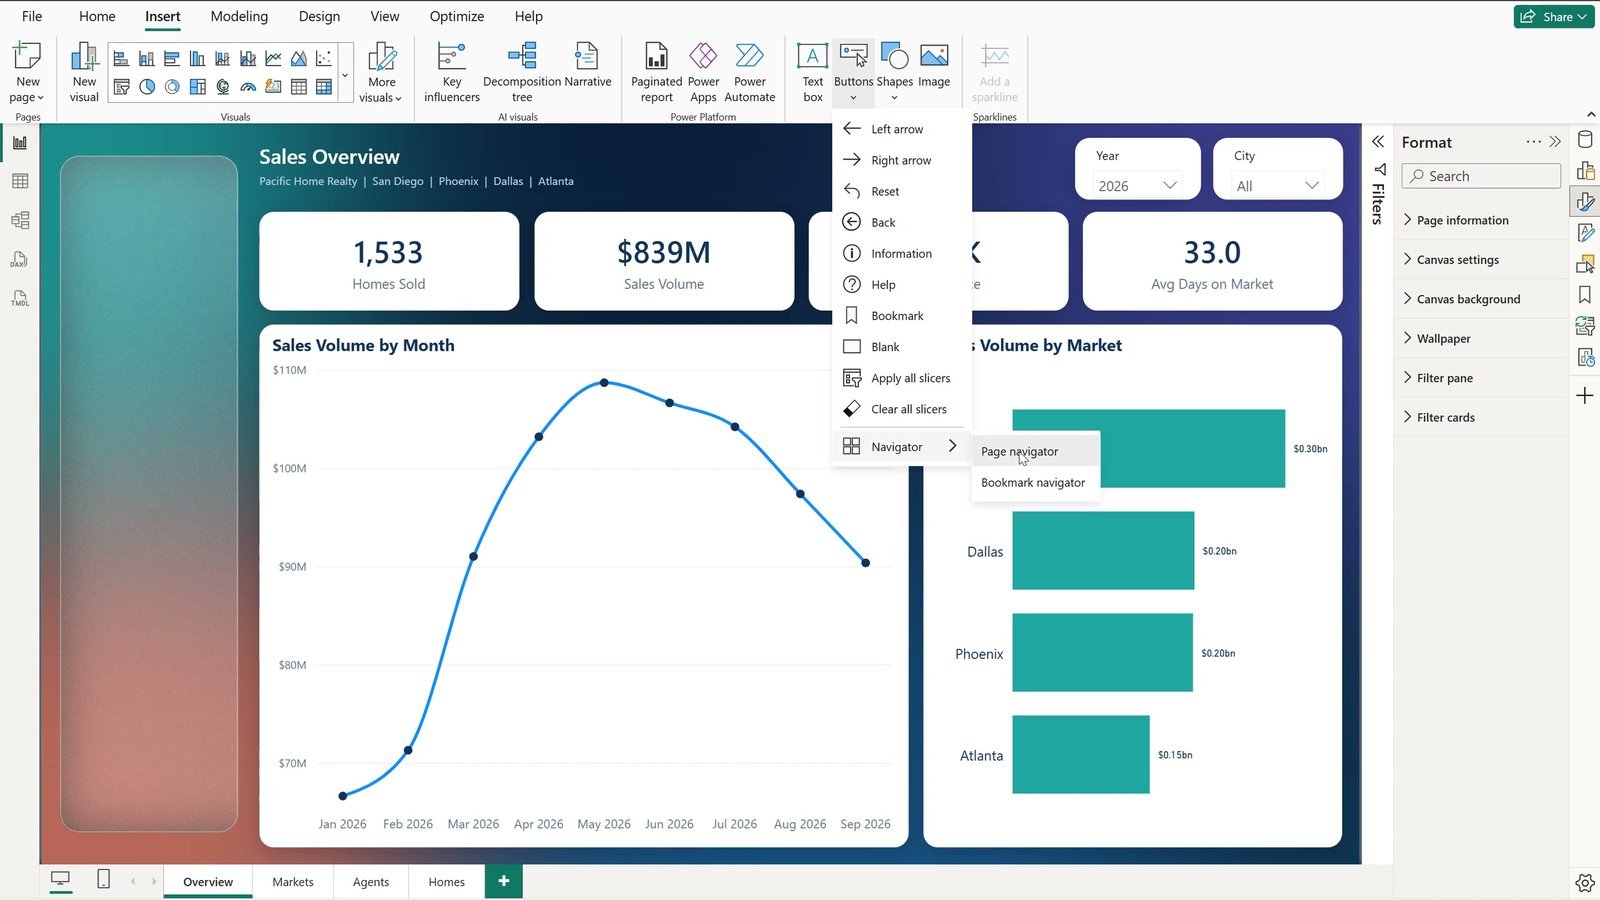Add a Power Apps visual

703,71
